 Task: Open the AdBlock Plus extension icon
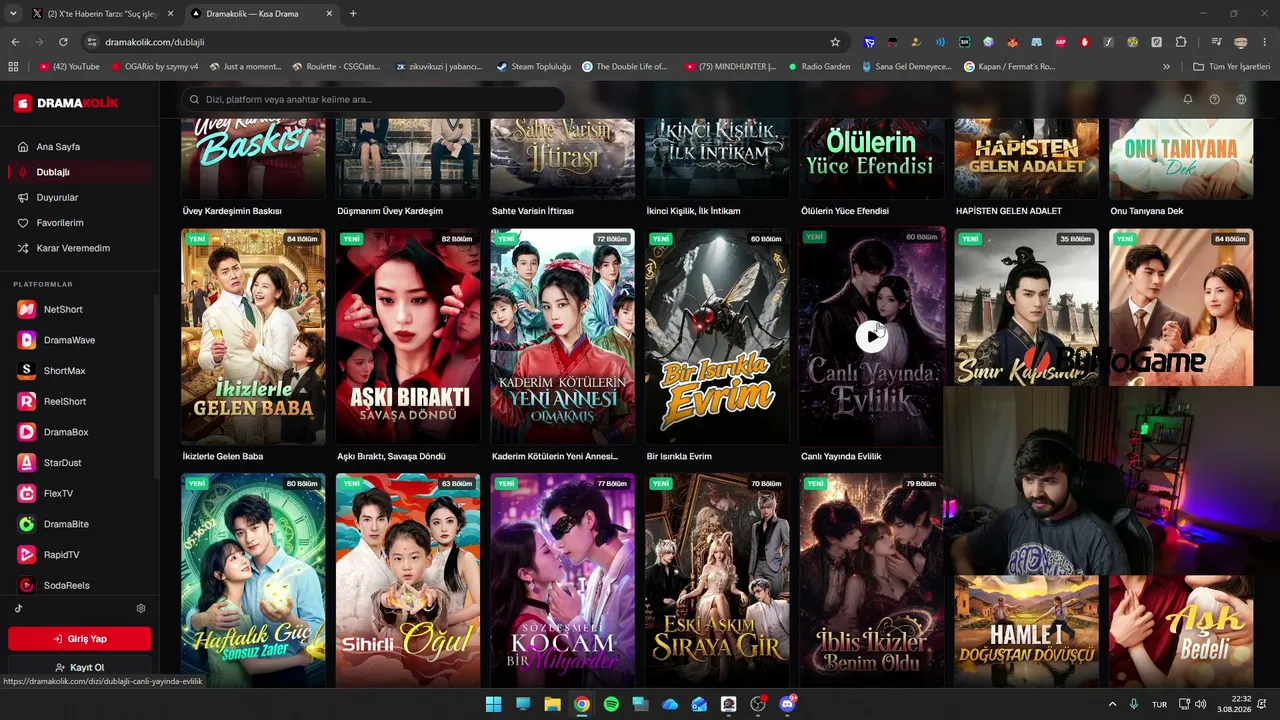tap(1060, 42)
